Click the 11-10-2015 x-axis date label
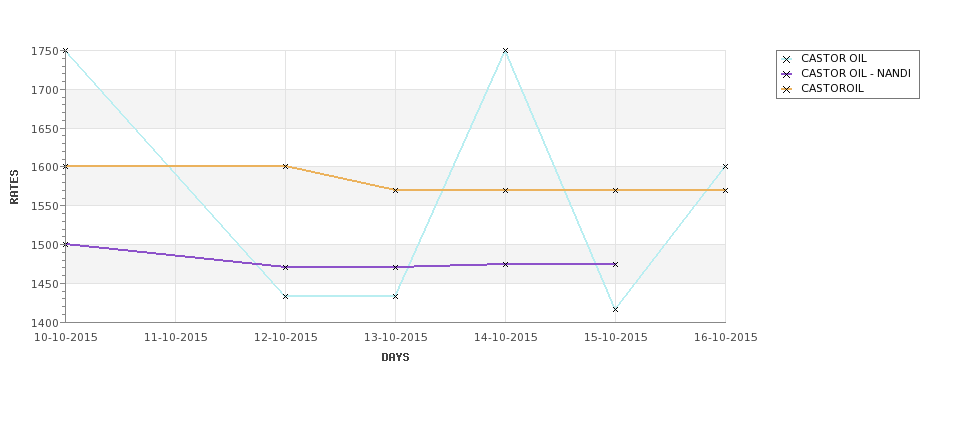Screen dimensions: 975x429 tap(175, 338)
